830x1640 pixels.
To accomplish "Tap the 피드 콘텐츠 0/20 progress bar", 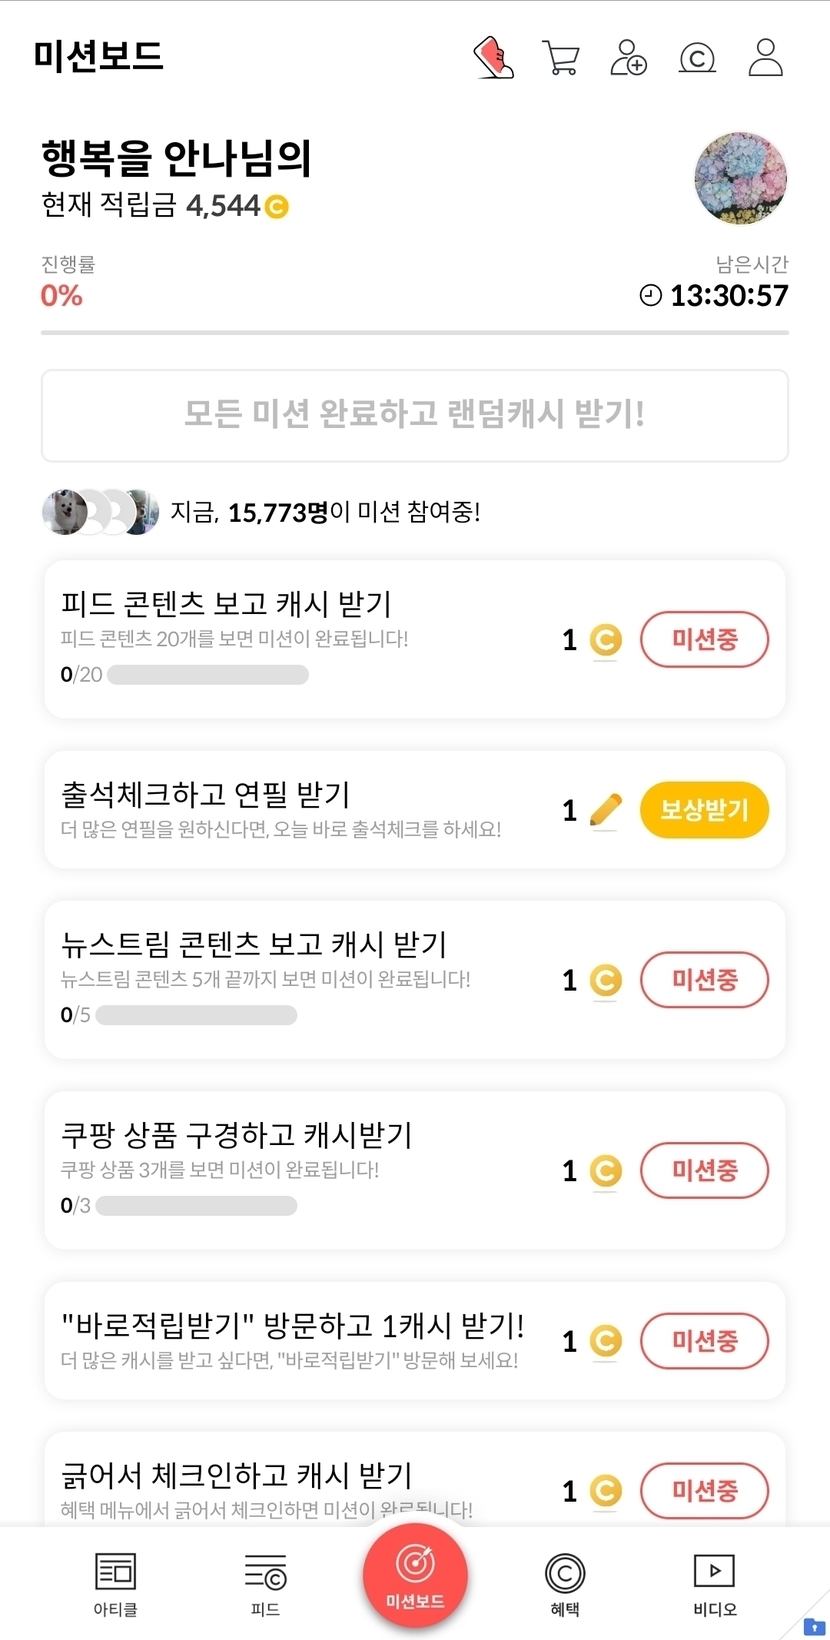I will coord(207,675).
